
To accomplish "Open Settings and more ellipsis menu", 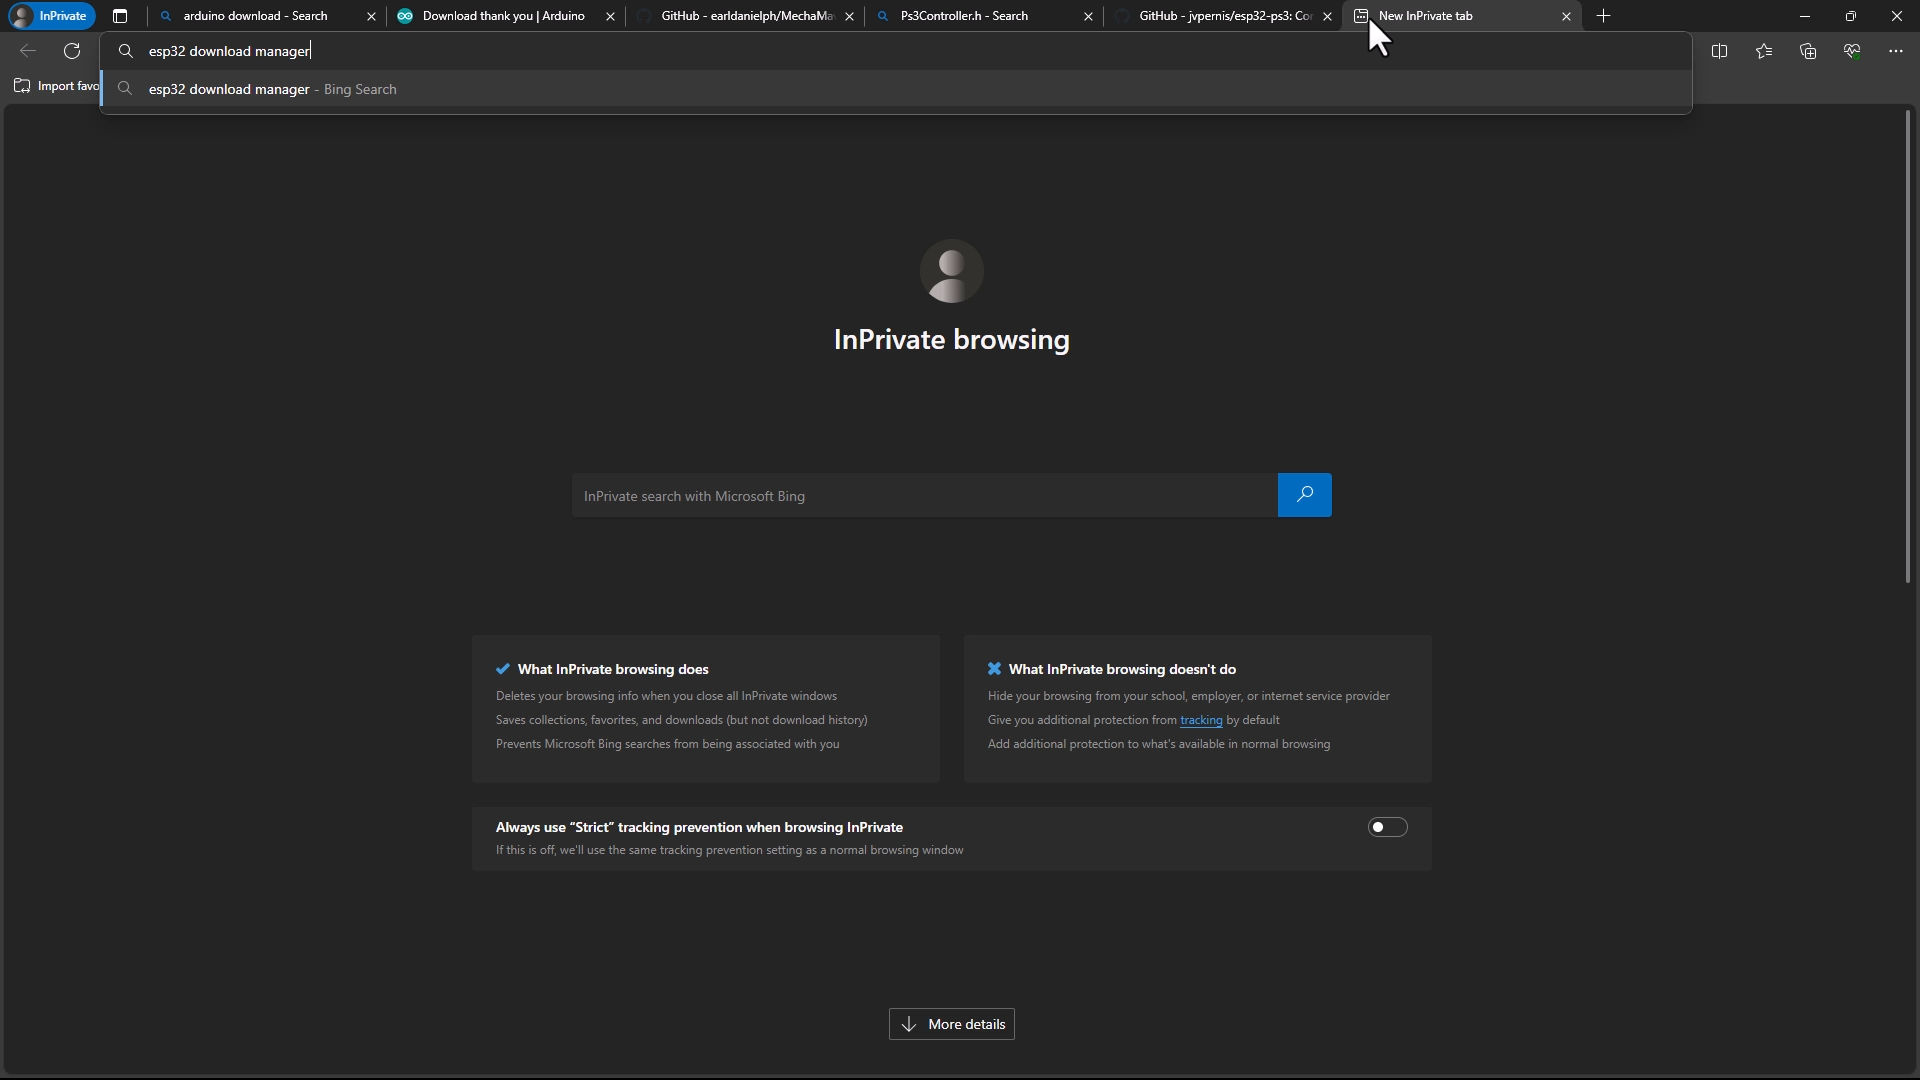I will (1896, 51).
